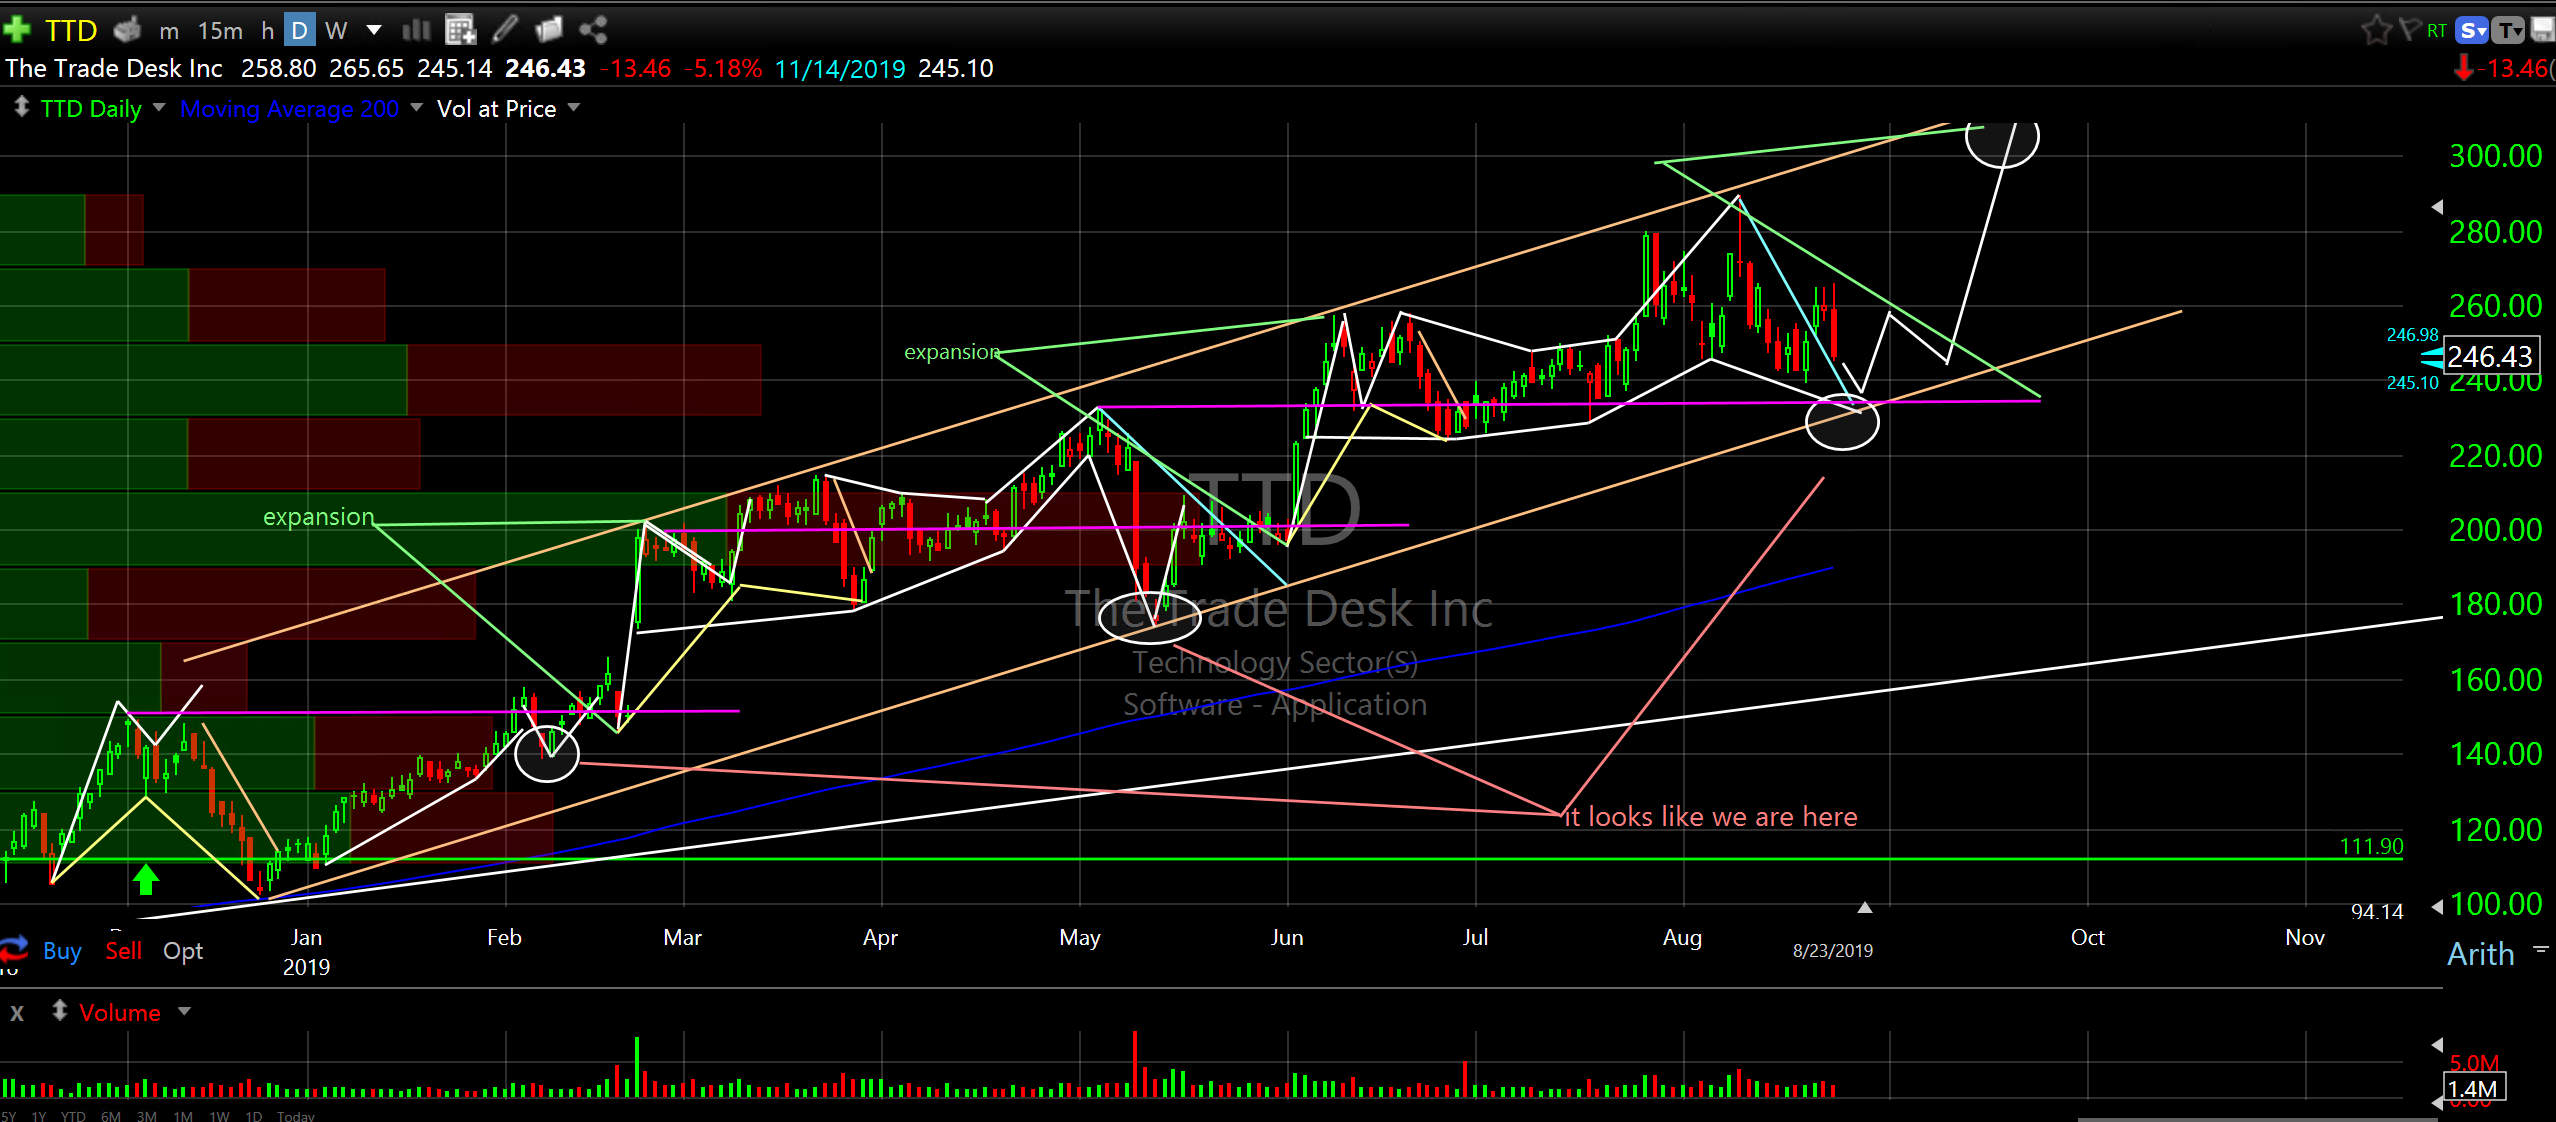2556x1122 pixels.
Task: Select the hourly (h) timeframe
Action: (267, 31)
